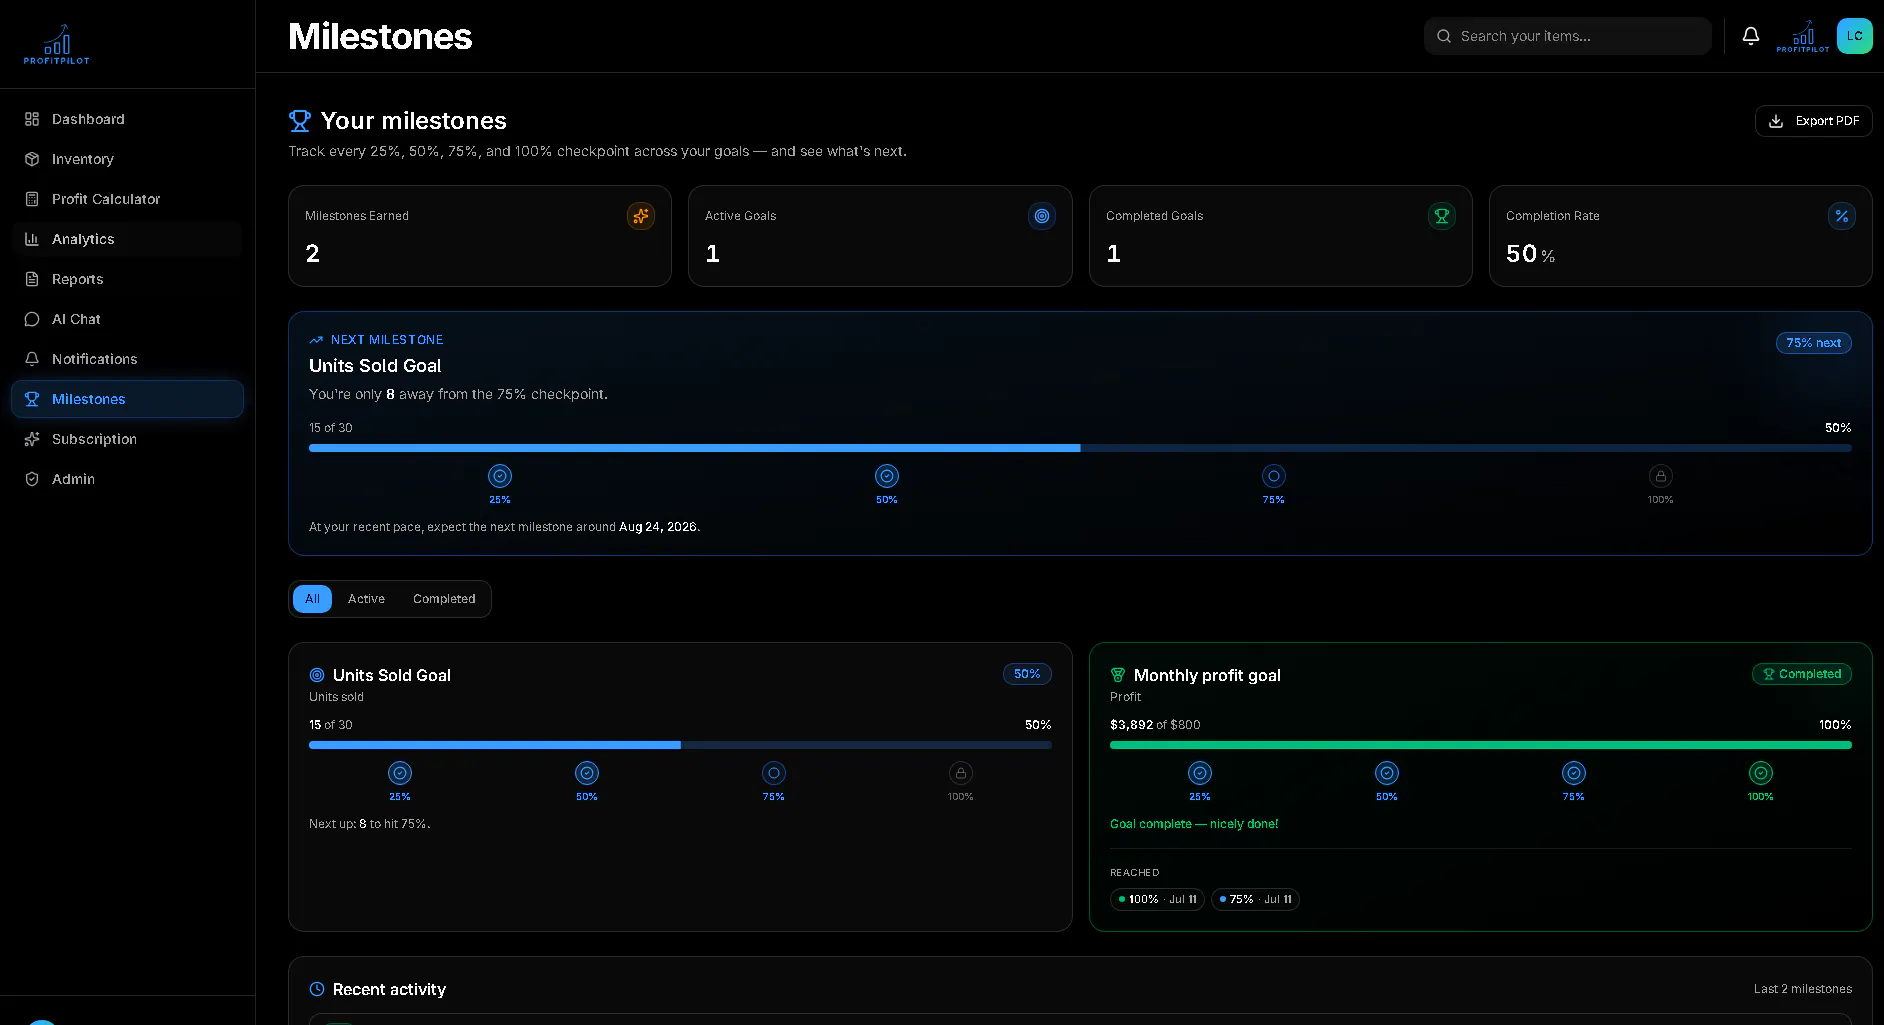Open the notifications bell icon
Screen dimensions: 1884x1025
(x=1751, y=36)
